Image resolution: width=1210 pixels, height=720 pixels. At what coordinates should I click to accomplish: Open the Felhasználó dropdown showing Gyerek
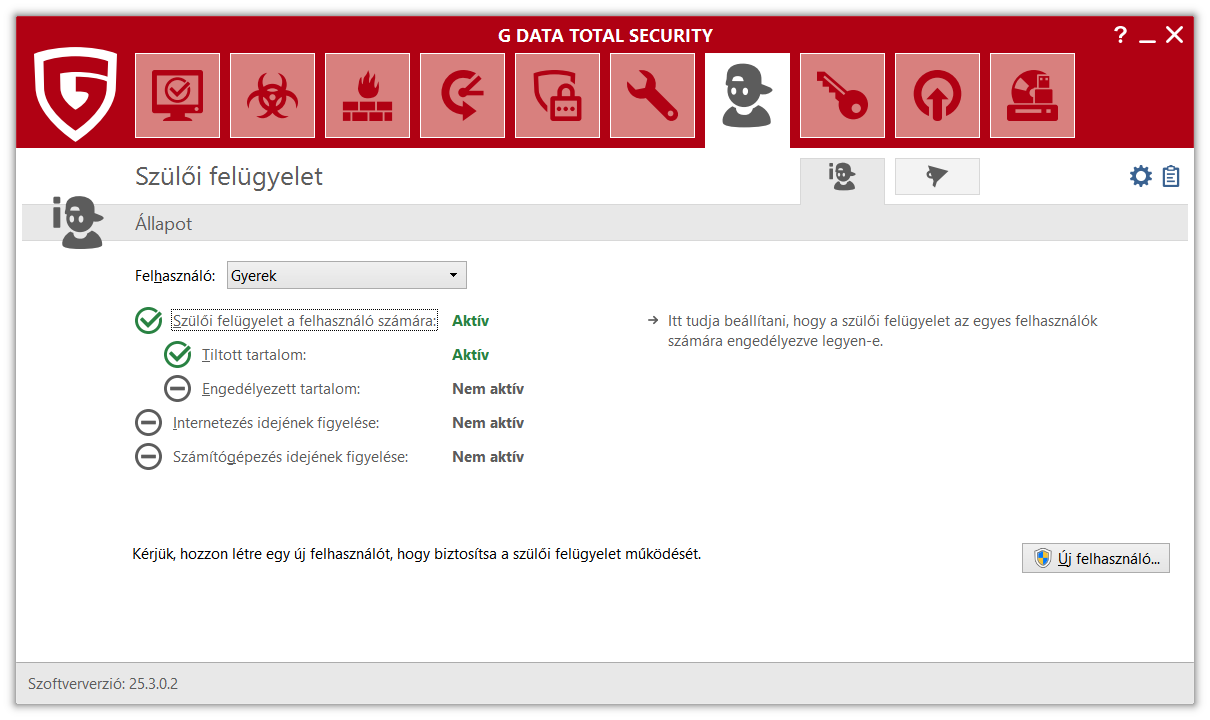(x=347, y=275)
